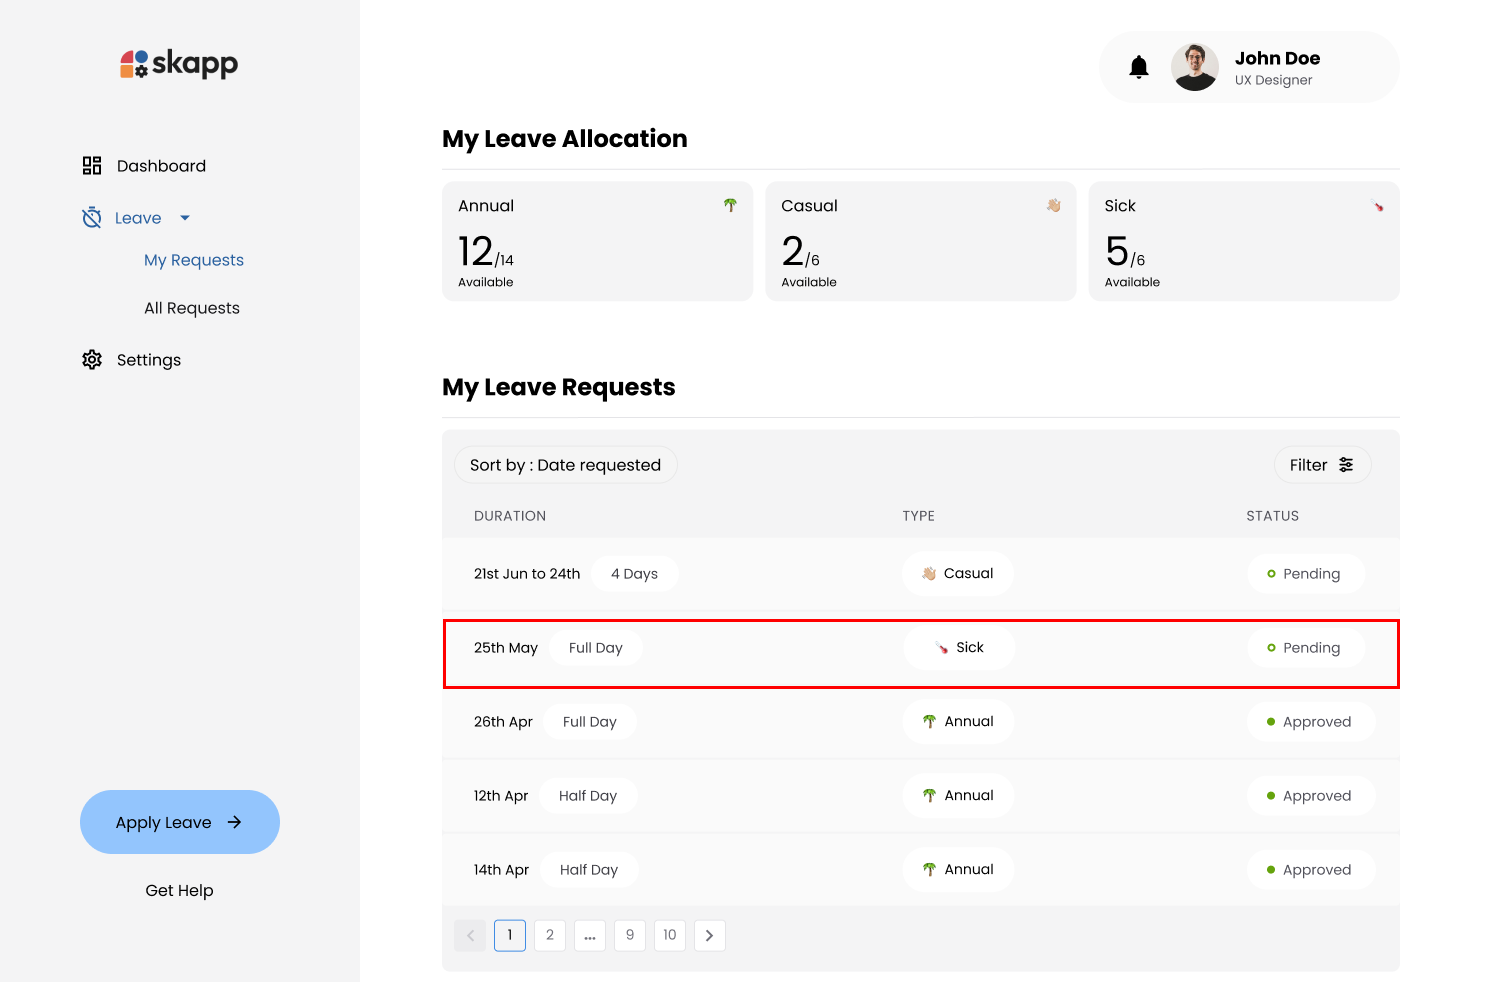Go to next page of requests

click(x=709, y=936)
